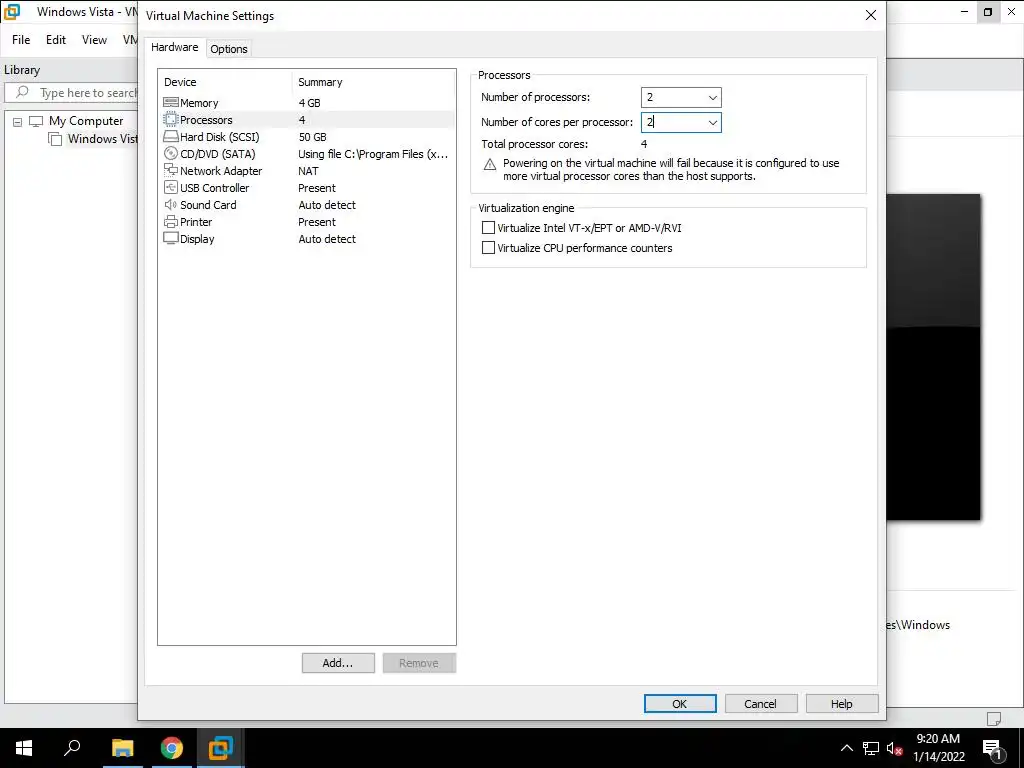This screenshot has height=768, width=1024.
Task: Open taskbar search
Action: pyautogui.click(x=72, y=748)
